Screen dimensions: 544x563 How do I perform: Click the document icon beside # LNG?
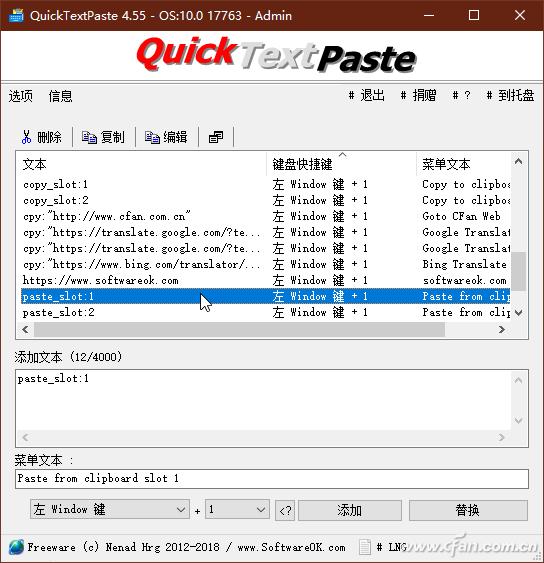365,547
